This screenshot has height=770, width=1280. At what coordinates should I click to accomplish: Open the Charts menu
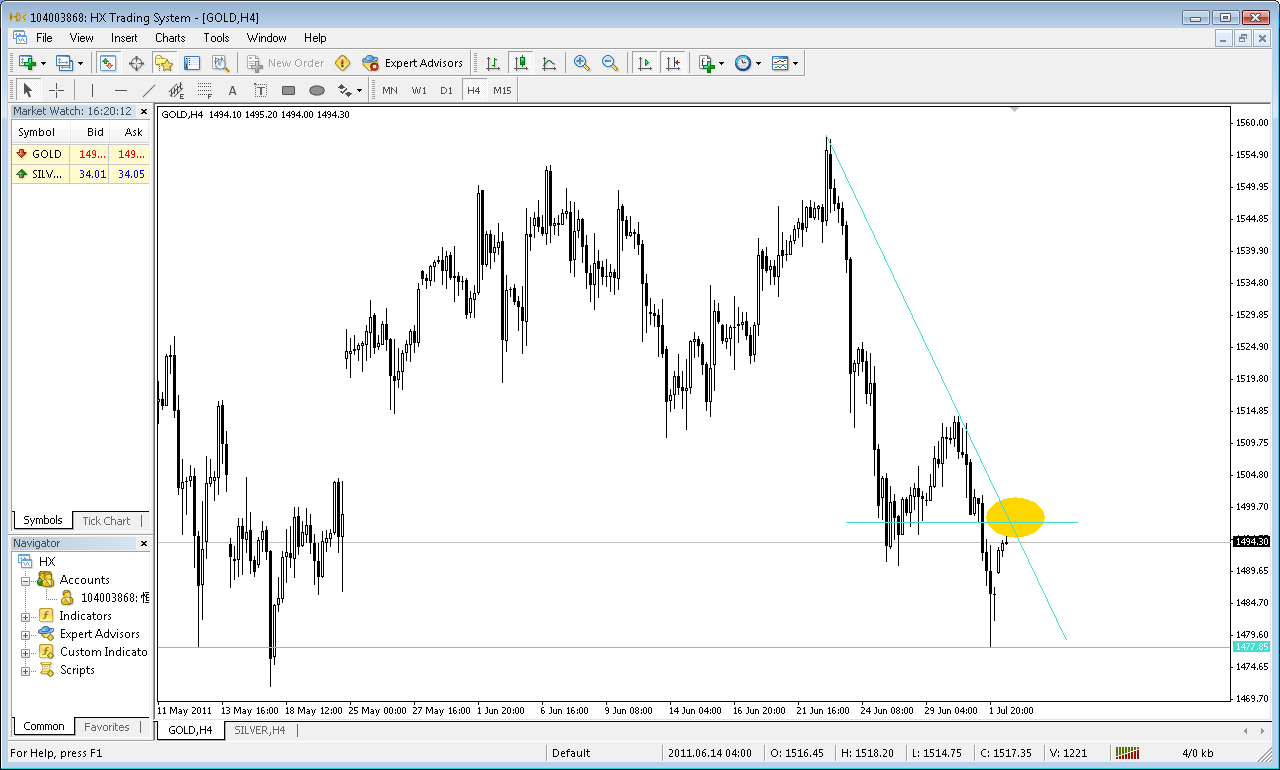(170, 38)
